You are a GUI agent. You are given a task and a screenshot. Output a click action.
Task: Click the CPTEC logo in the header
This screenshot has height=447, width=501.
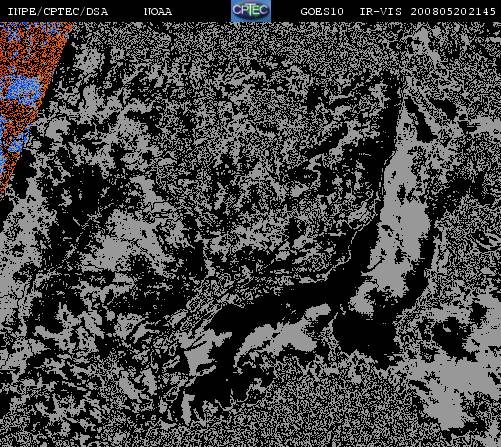251,11
